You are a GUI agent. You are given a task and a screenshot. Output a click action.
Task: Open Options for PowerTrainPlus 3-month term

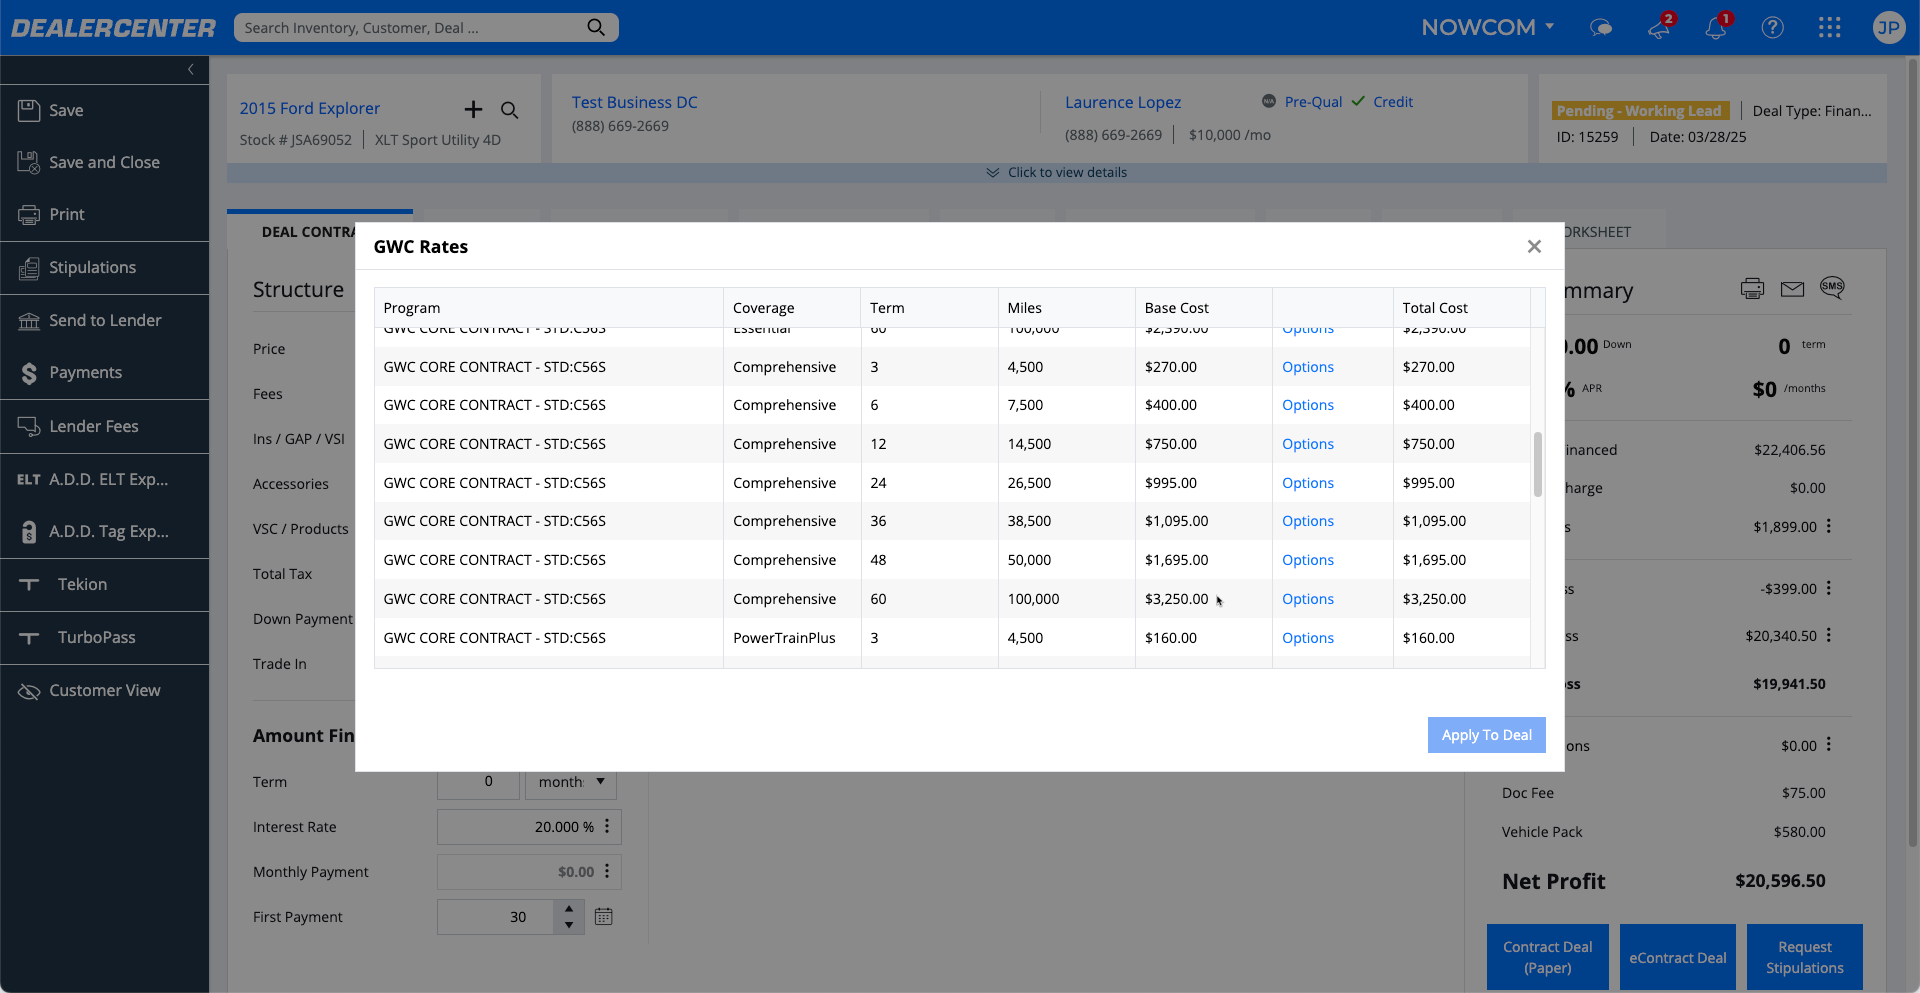point(1307,638)
